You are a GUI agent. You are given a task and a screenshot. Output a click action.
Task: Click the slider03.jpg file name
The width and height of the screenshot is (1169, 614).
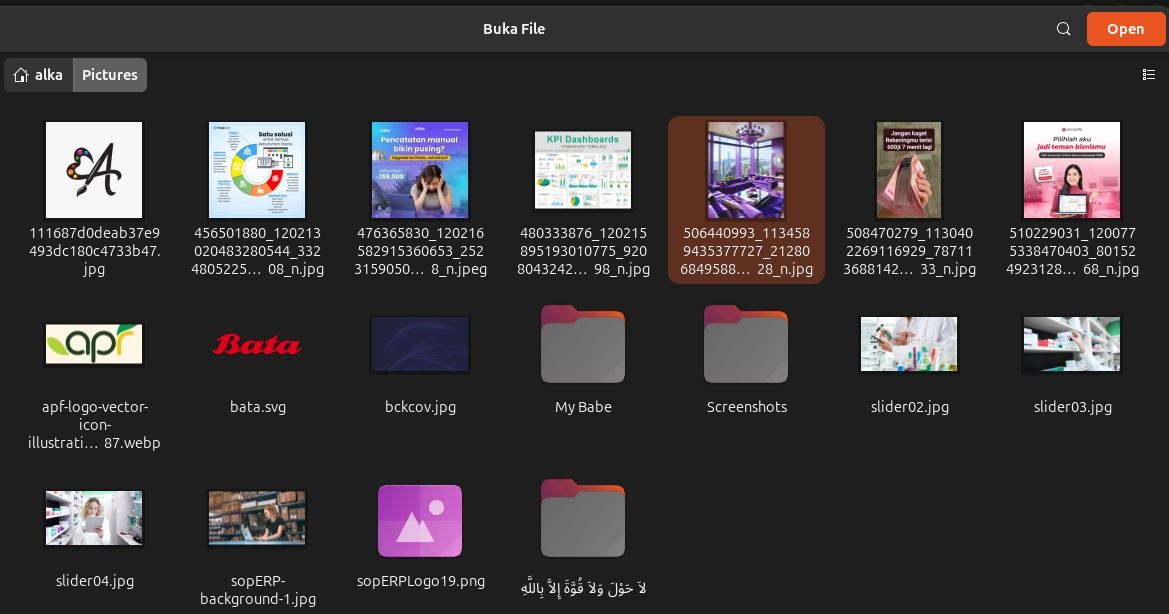coord(1072,407)
